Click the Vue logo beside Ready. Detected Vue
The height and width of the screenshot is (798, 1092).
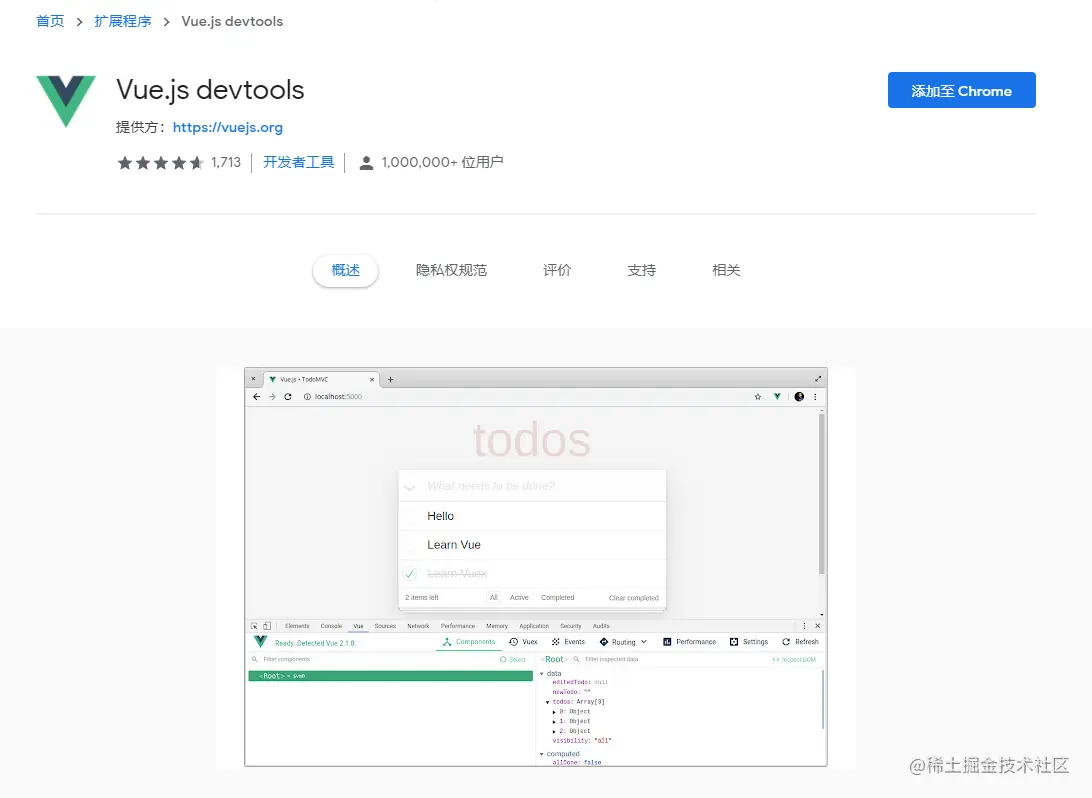pyautogui.click(x=260, y=641)
